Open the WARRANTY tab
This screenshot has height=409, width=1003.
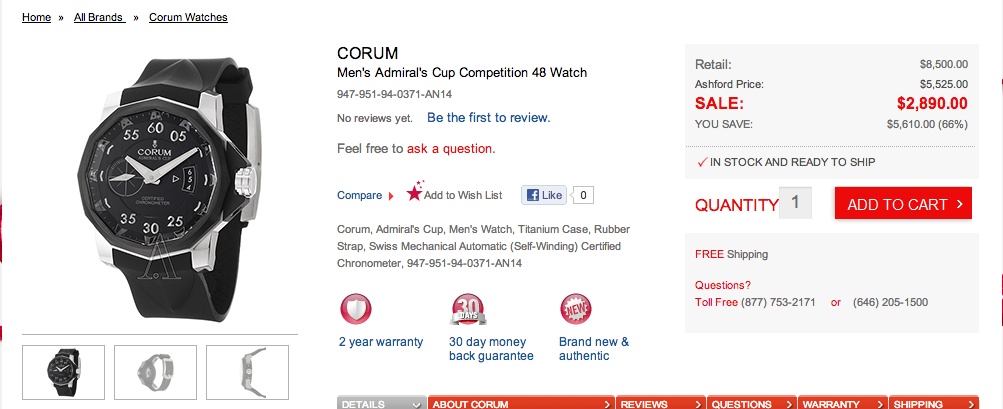842,404
